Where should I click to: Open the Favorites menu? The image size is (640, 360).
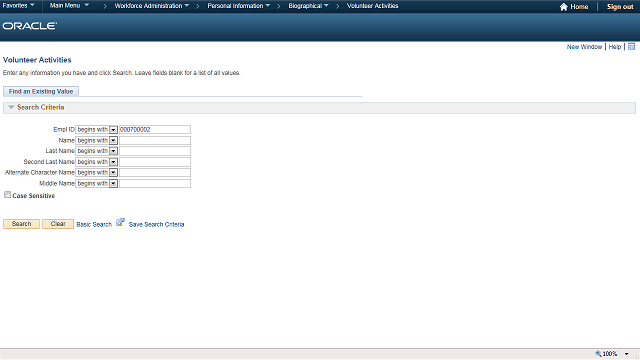pyautogui.click(x=18, y=6)
